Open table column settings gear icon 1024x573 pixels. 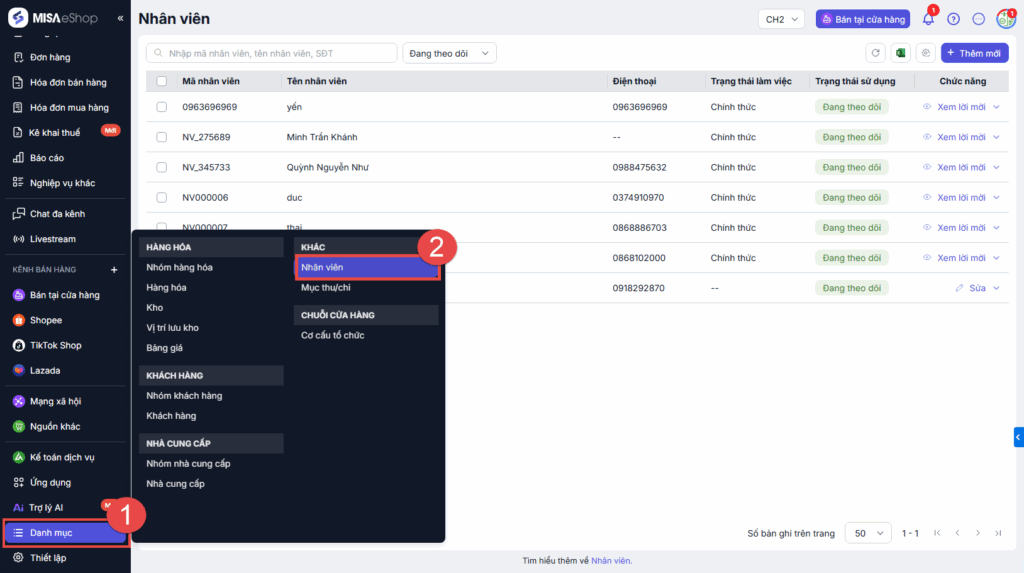click(x=925, y=53)
